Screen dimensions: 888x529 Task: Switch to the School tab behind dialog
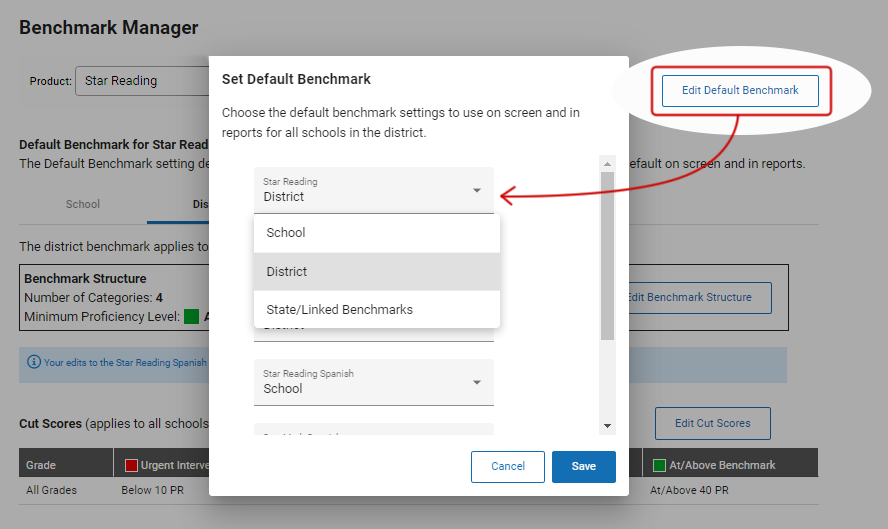[83, 204]
